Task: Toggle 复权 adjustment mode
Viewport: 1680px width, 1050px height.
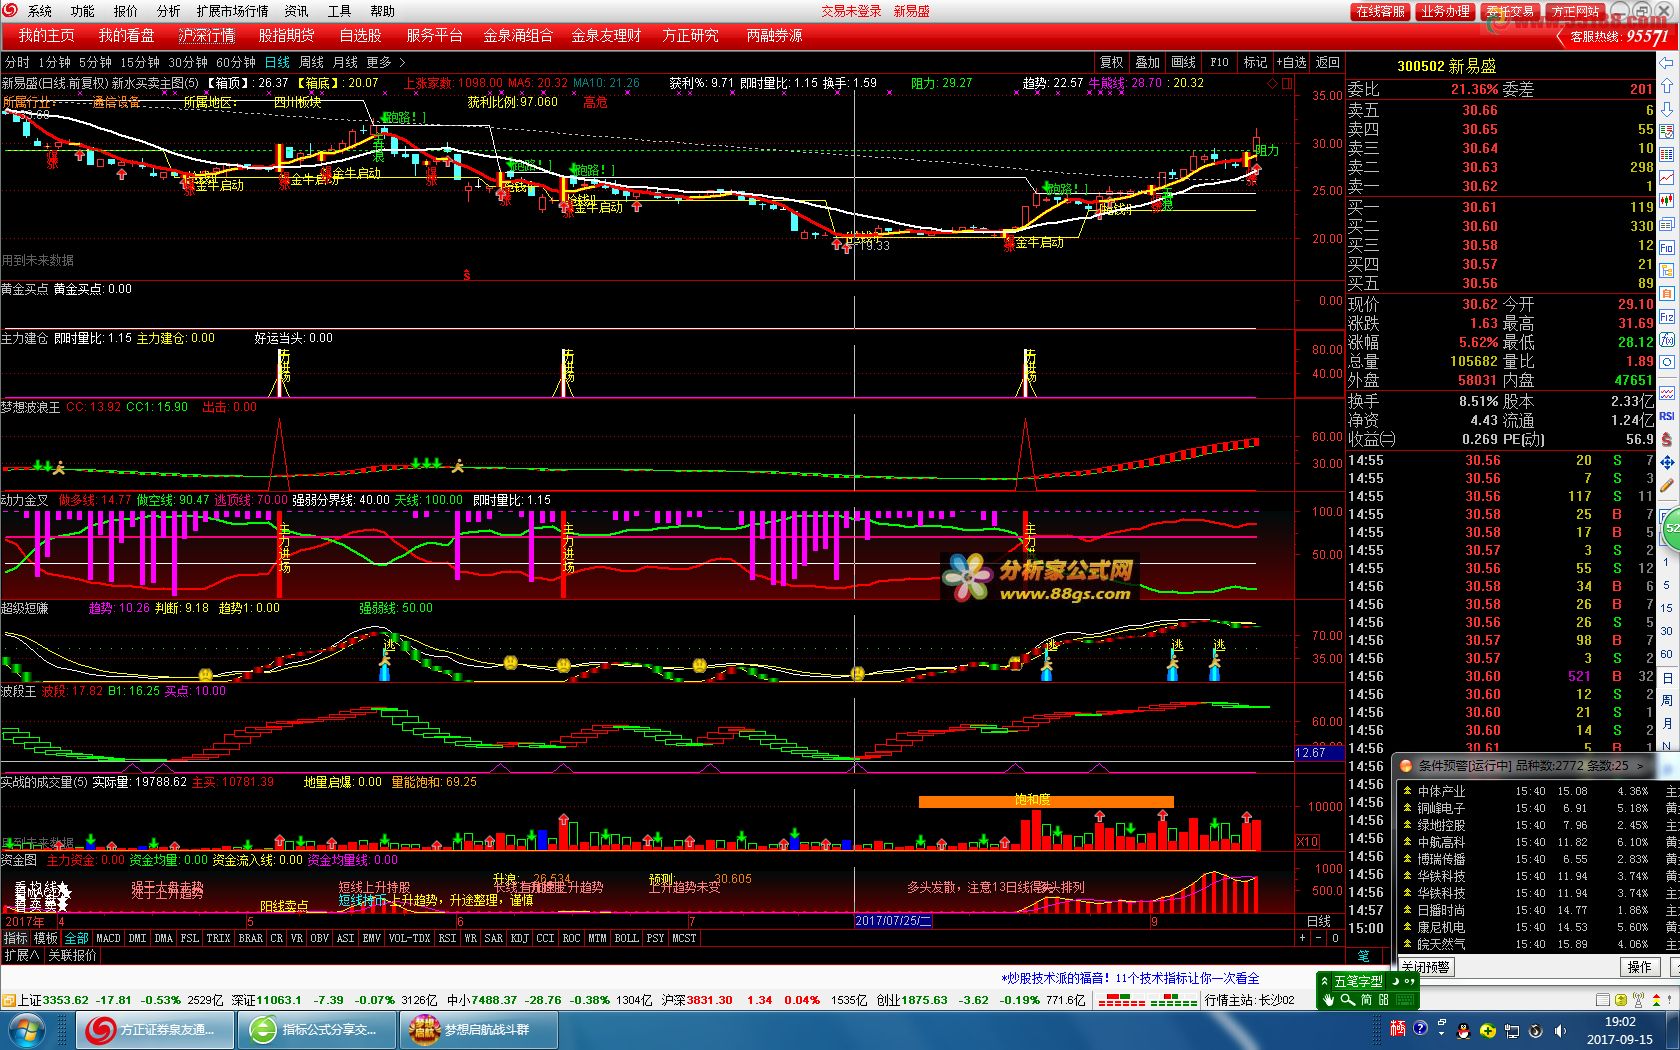Action: coord(1112,62)
